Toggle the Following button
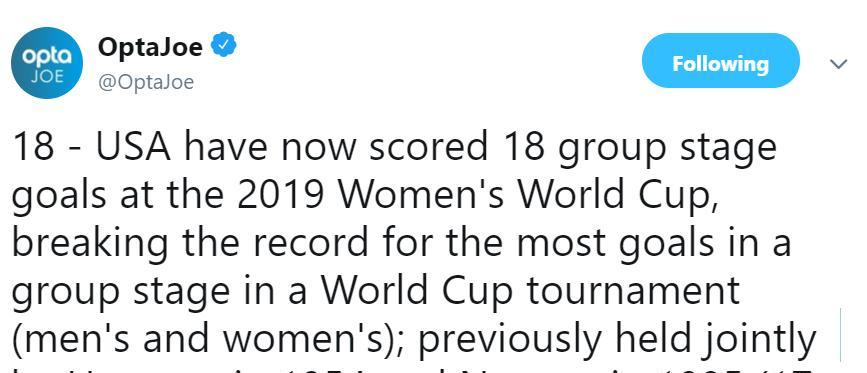Image resolution: width=867 pixels, height=373 pixels. point(720,61)
